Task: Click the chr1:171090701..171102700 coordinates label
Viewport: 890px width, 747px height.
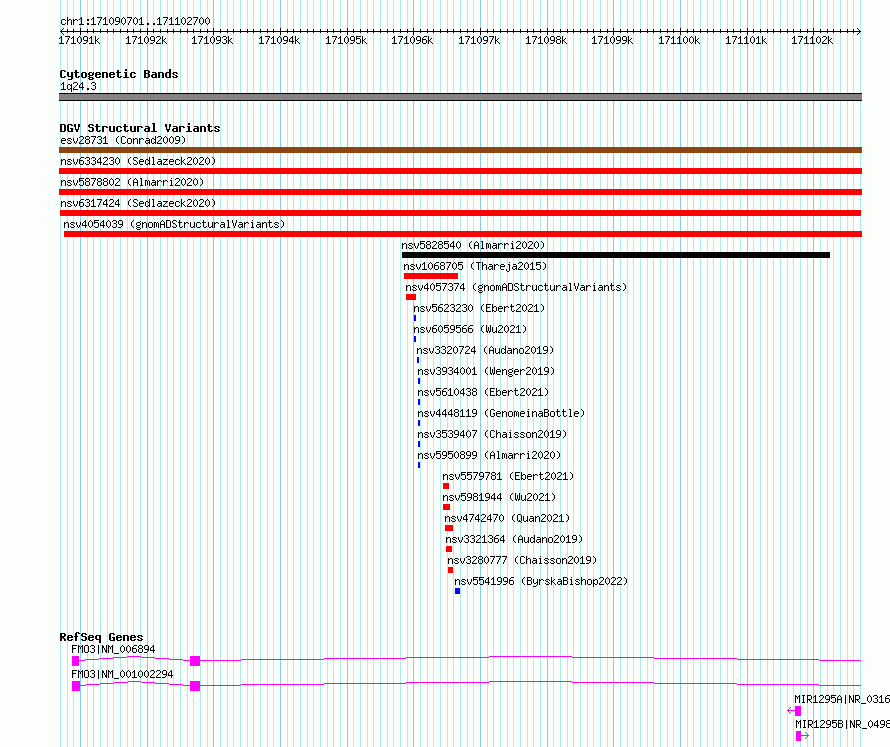Action: (x=135, y=22)
